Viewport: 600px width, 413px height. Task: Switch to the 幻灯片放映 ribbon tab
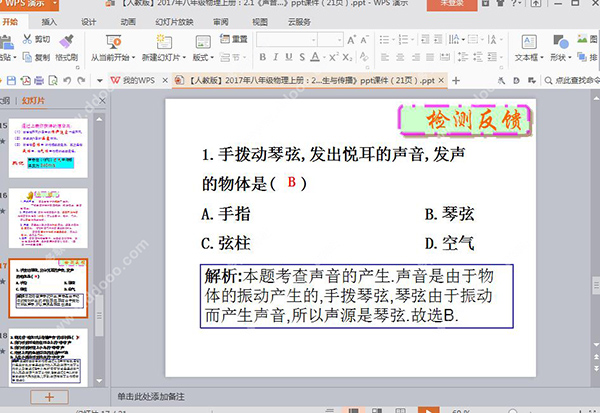[x=174, y=22]
